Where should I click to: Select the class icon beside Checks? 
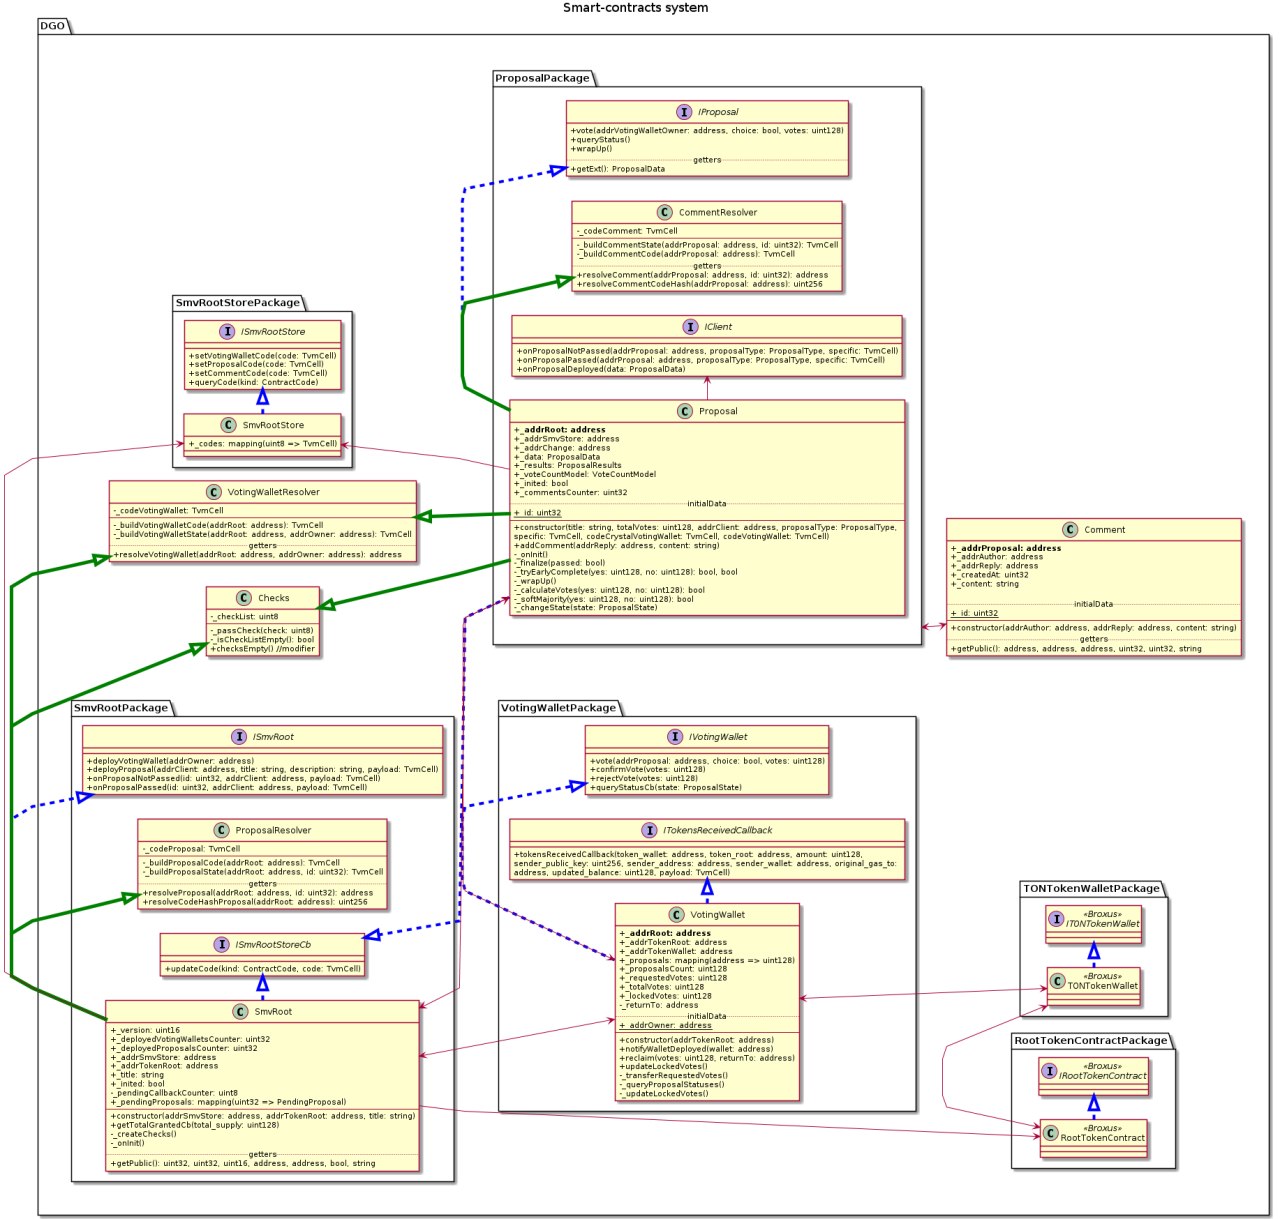click(x=244, y=598)
